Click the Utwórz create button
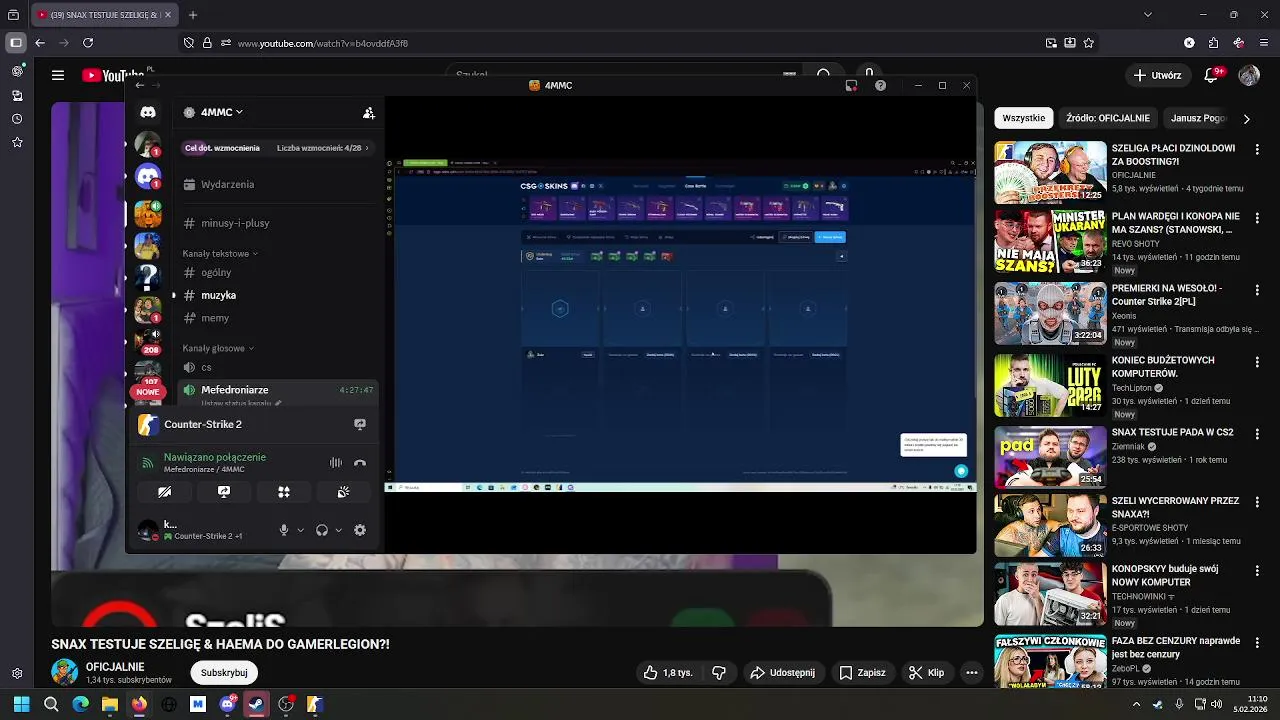The height and width of the screenshot is (720, 1280). click(1157, 75)
